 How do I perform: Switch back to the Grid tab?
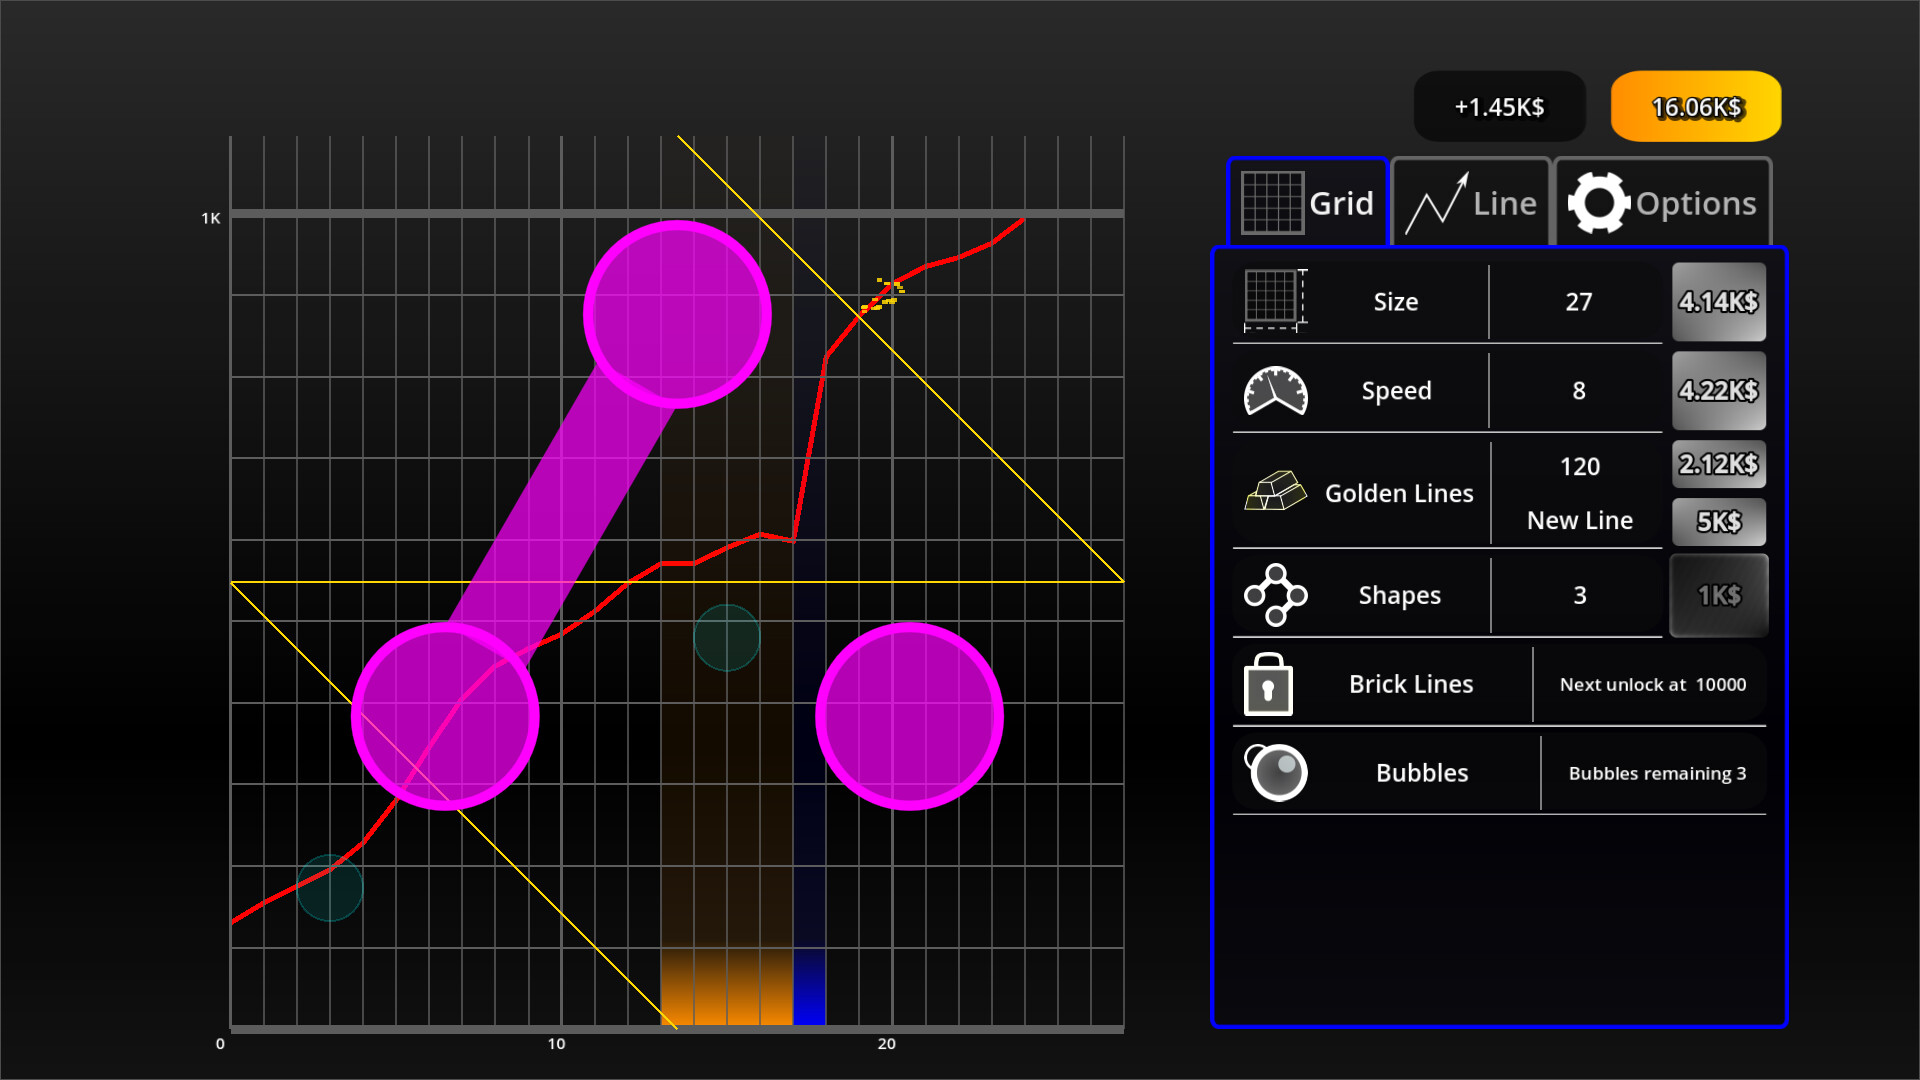click(1307, 202)
